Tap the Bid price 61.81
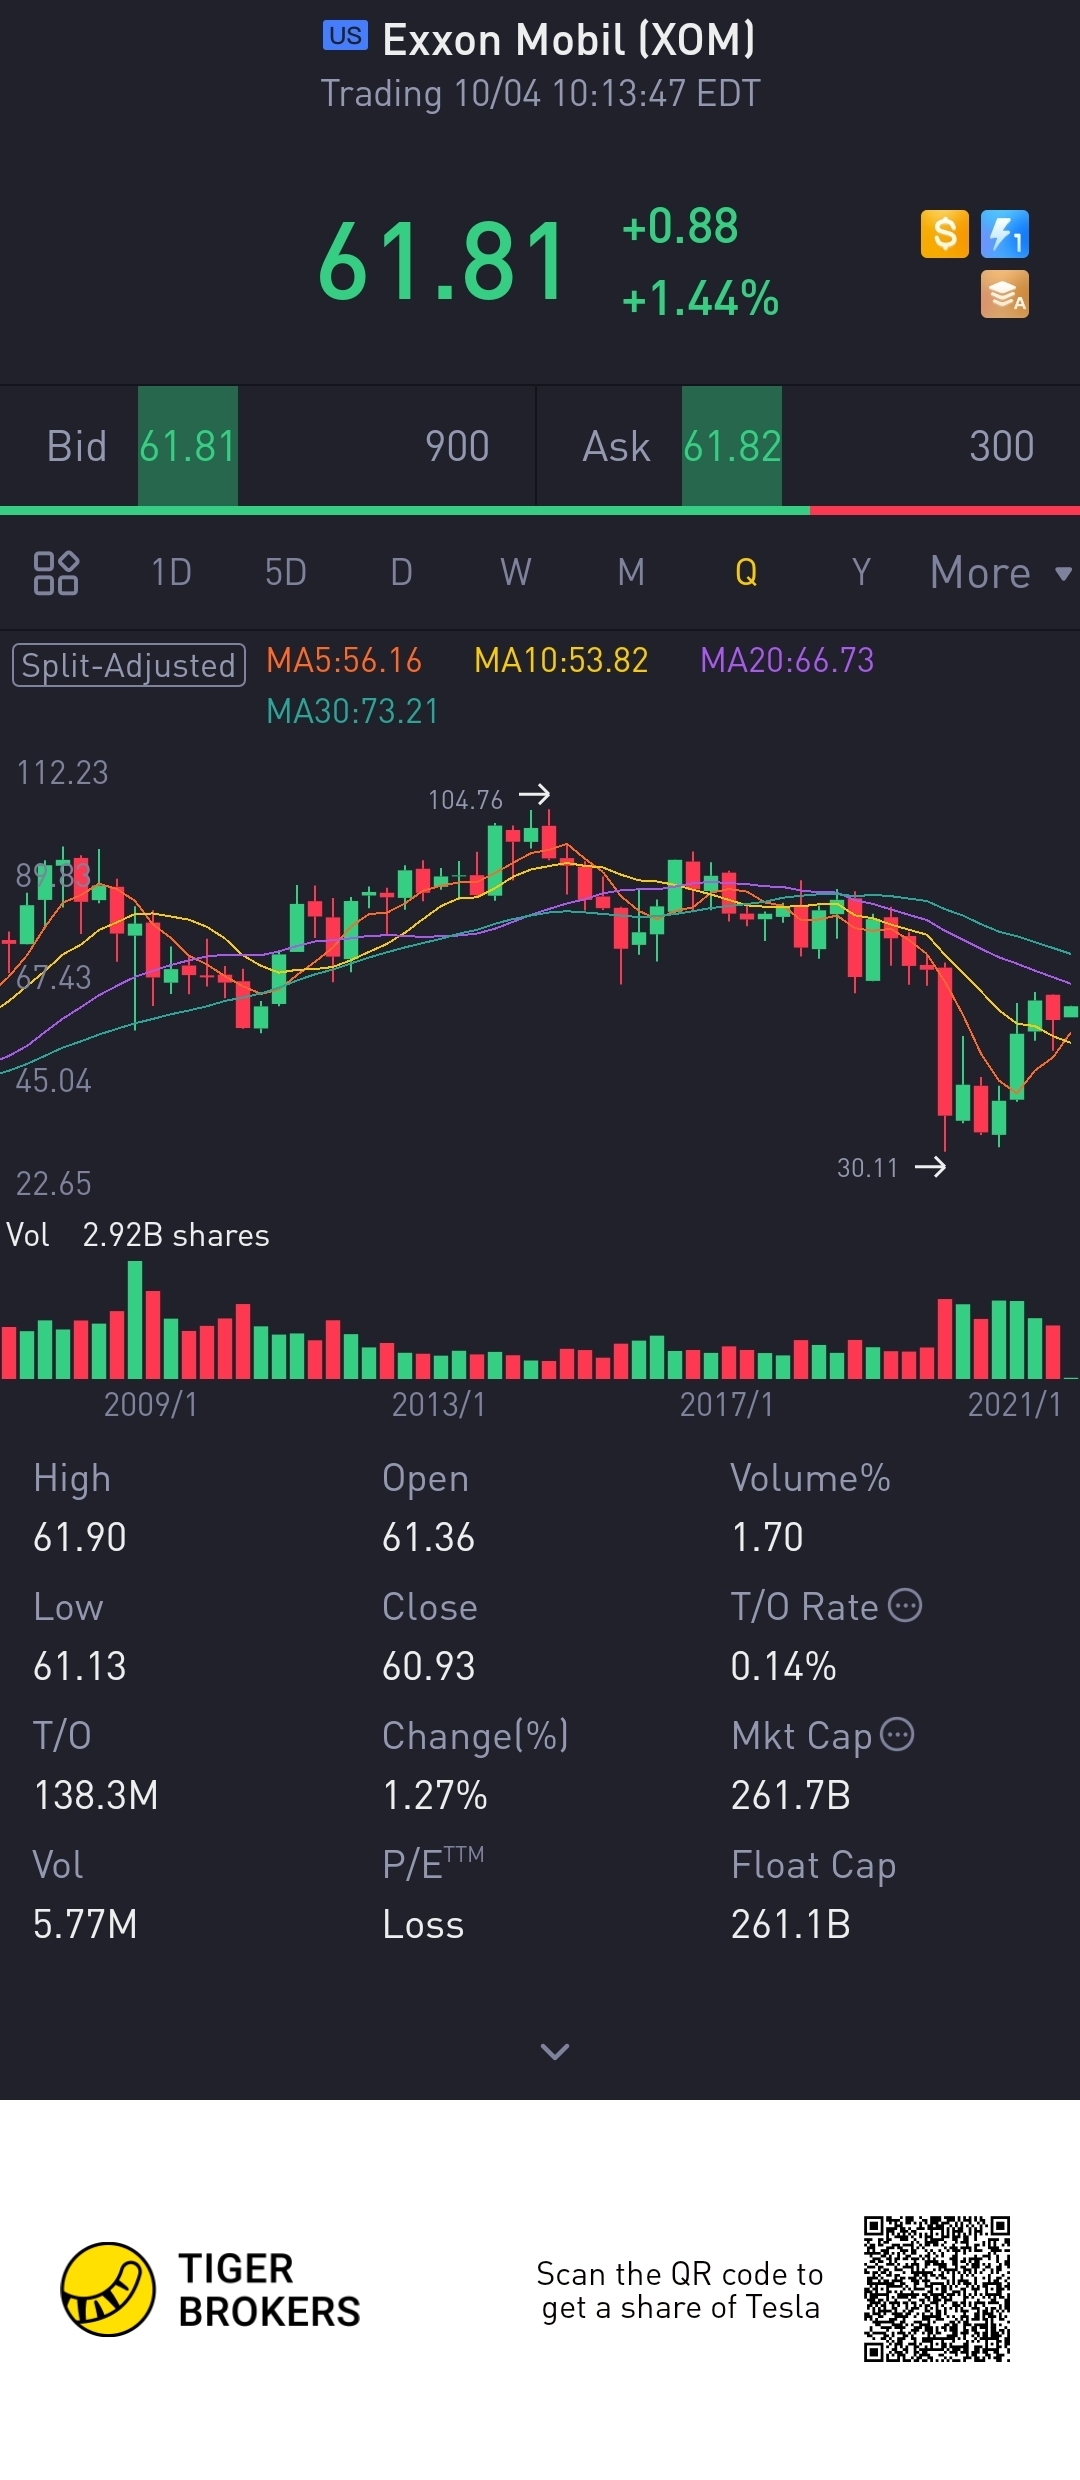 pyautogui.click(x=188, y=446)
